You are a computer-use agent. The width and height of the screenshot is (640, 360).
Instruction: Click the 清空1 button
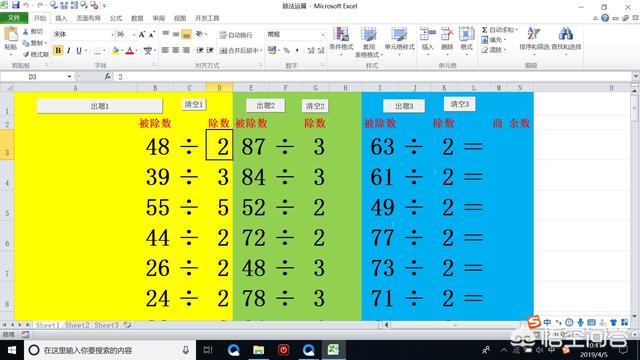(x=193, y=104)
